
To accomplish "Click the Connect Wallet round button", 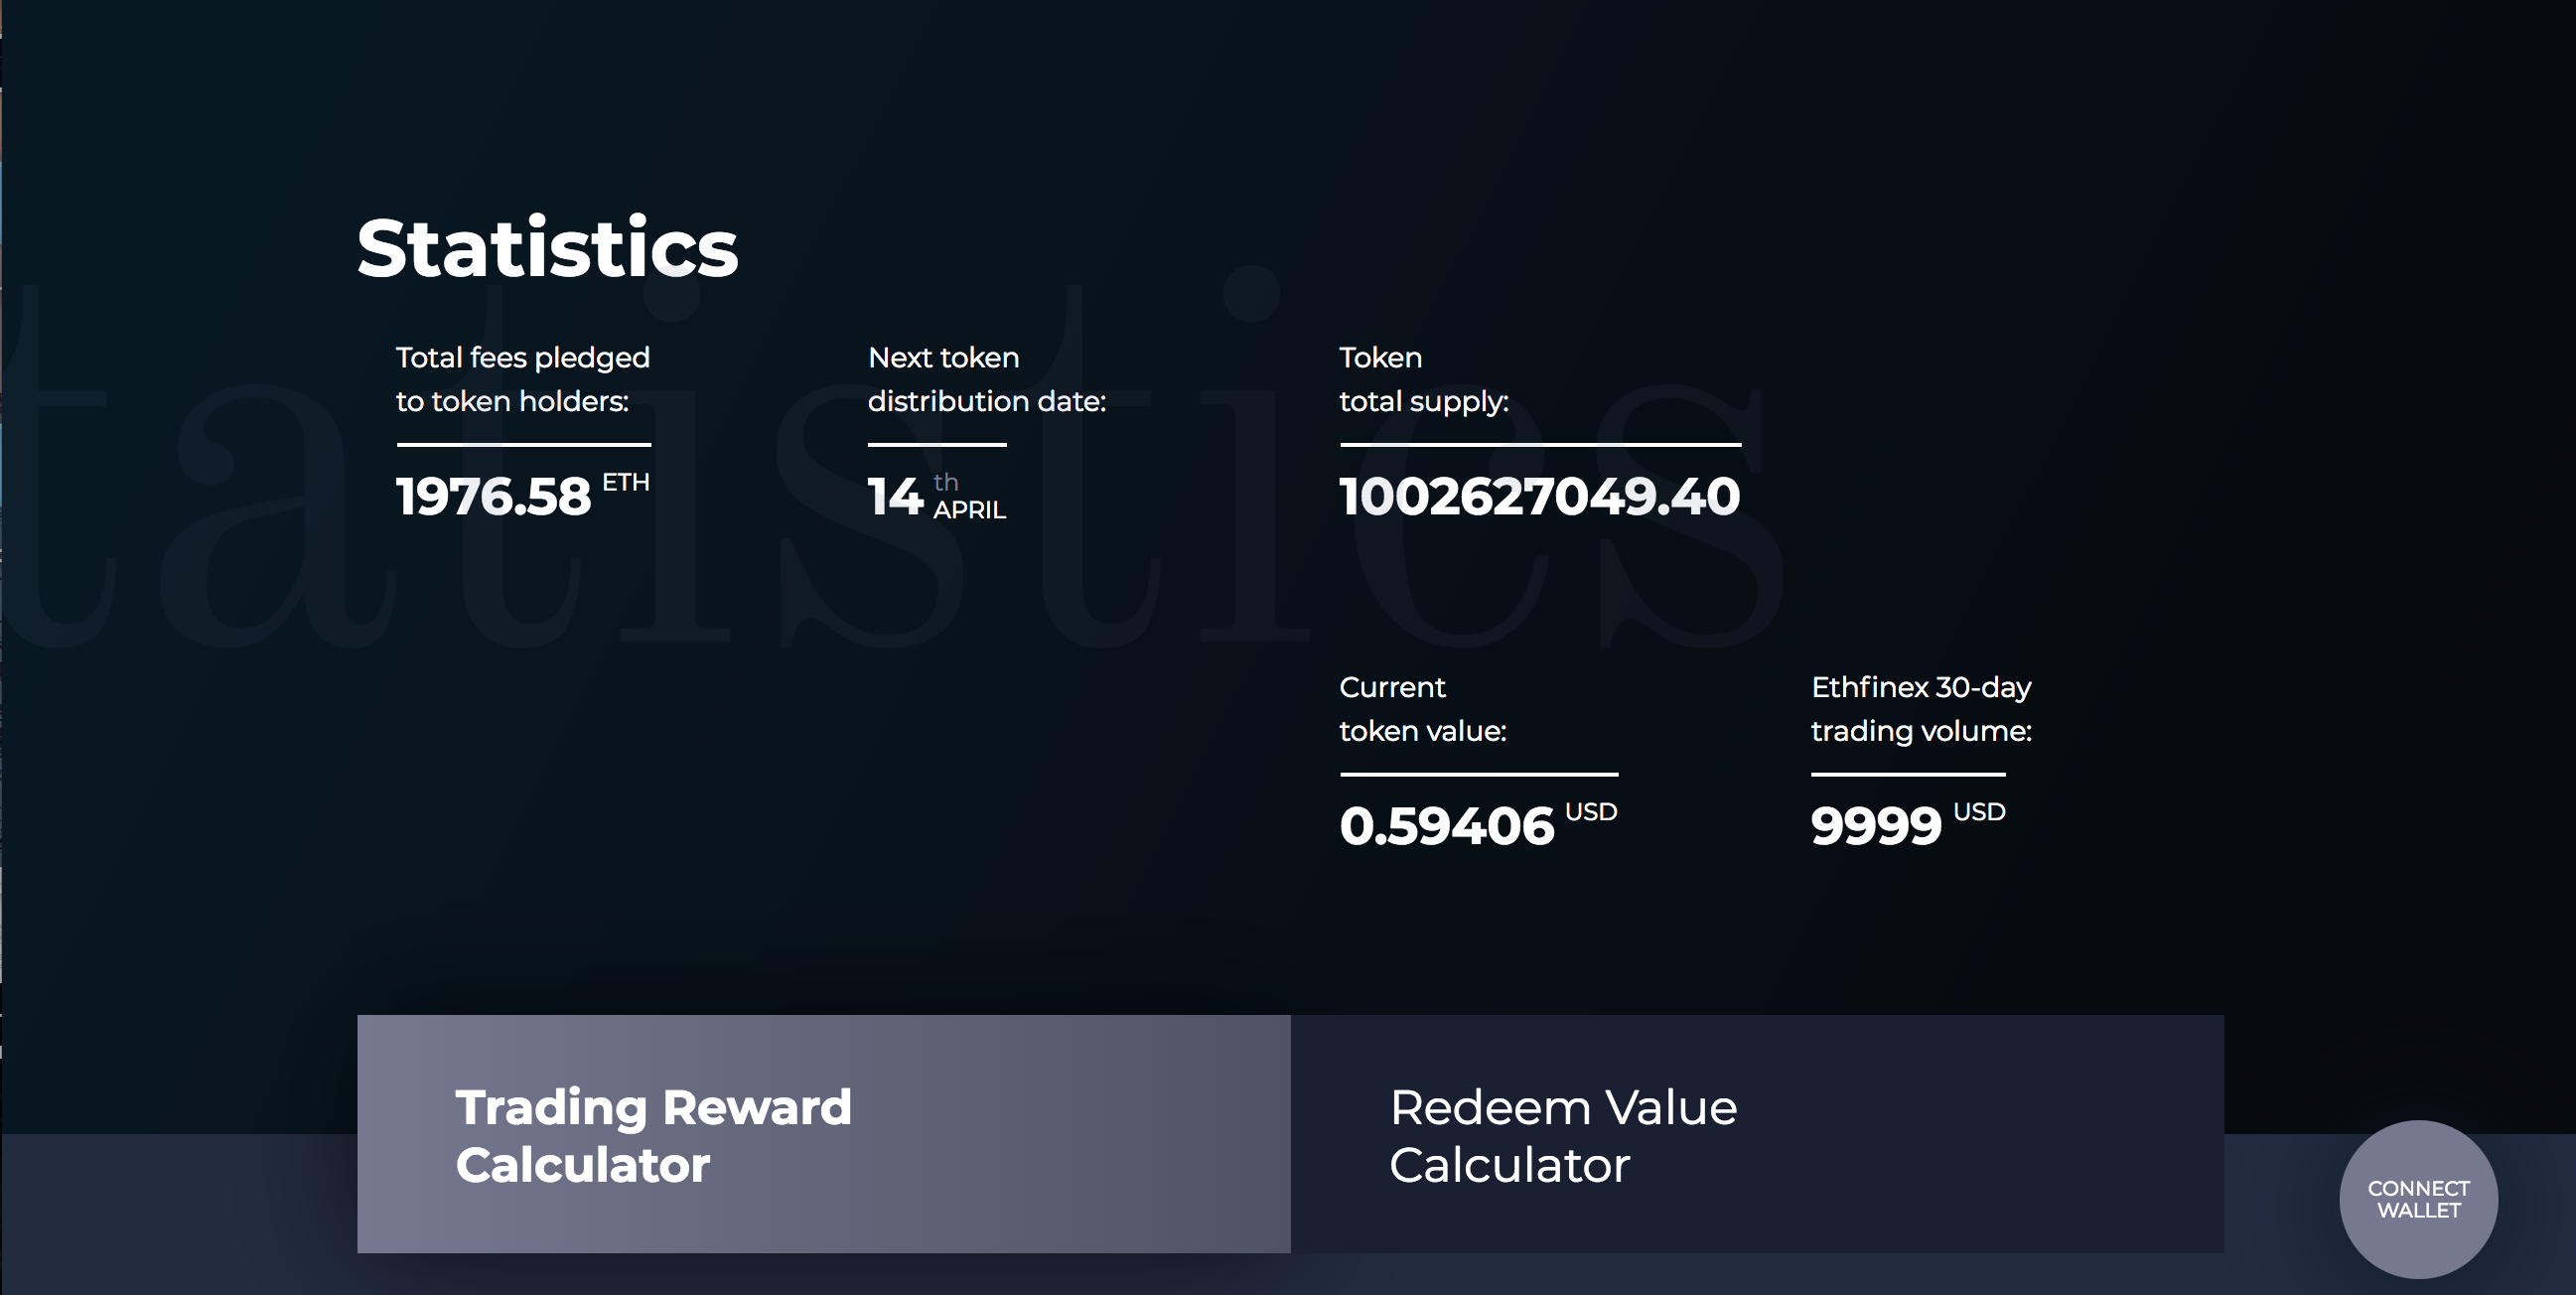I will pos(2417,1199).
